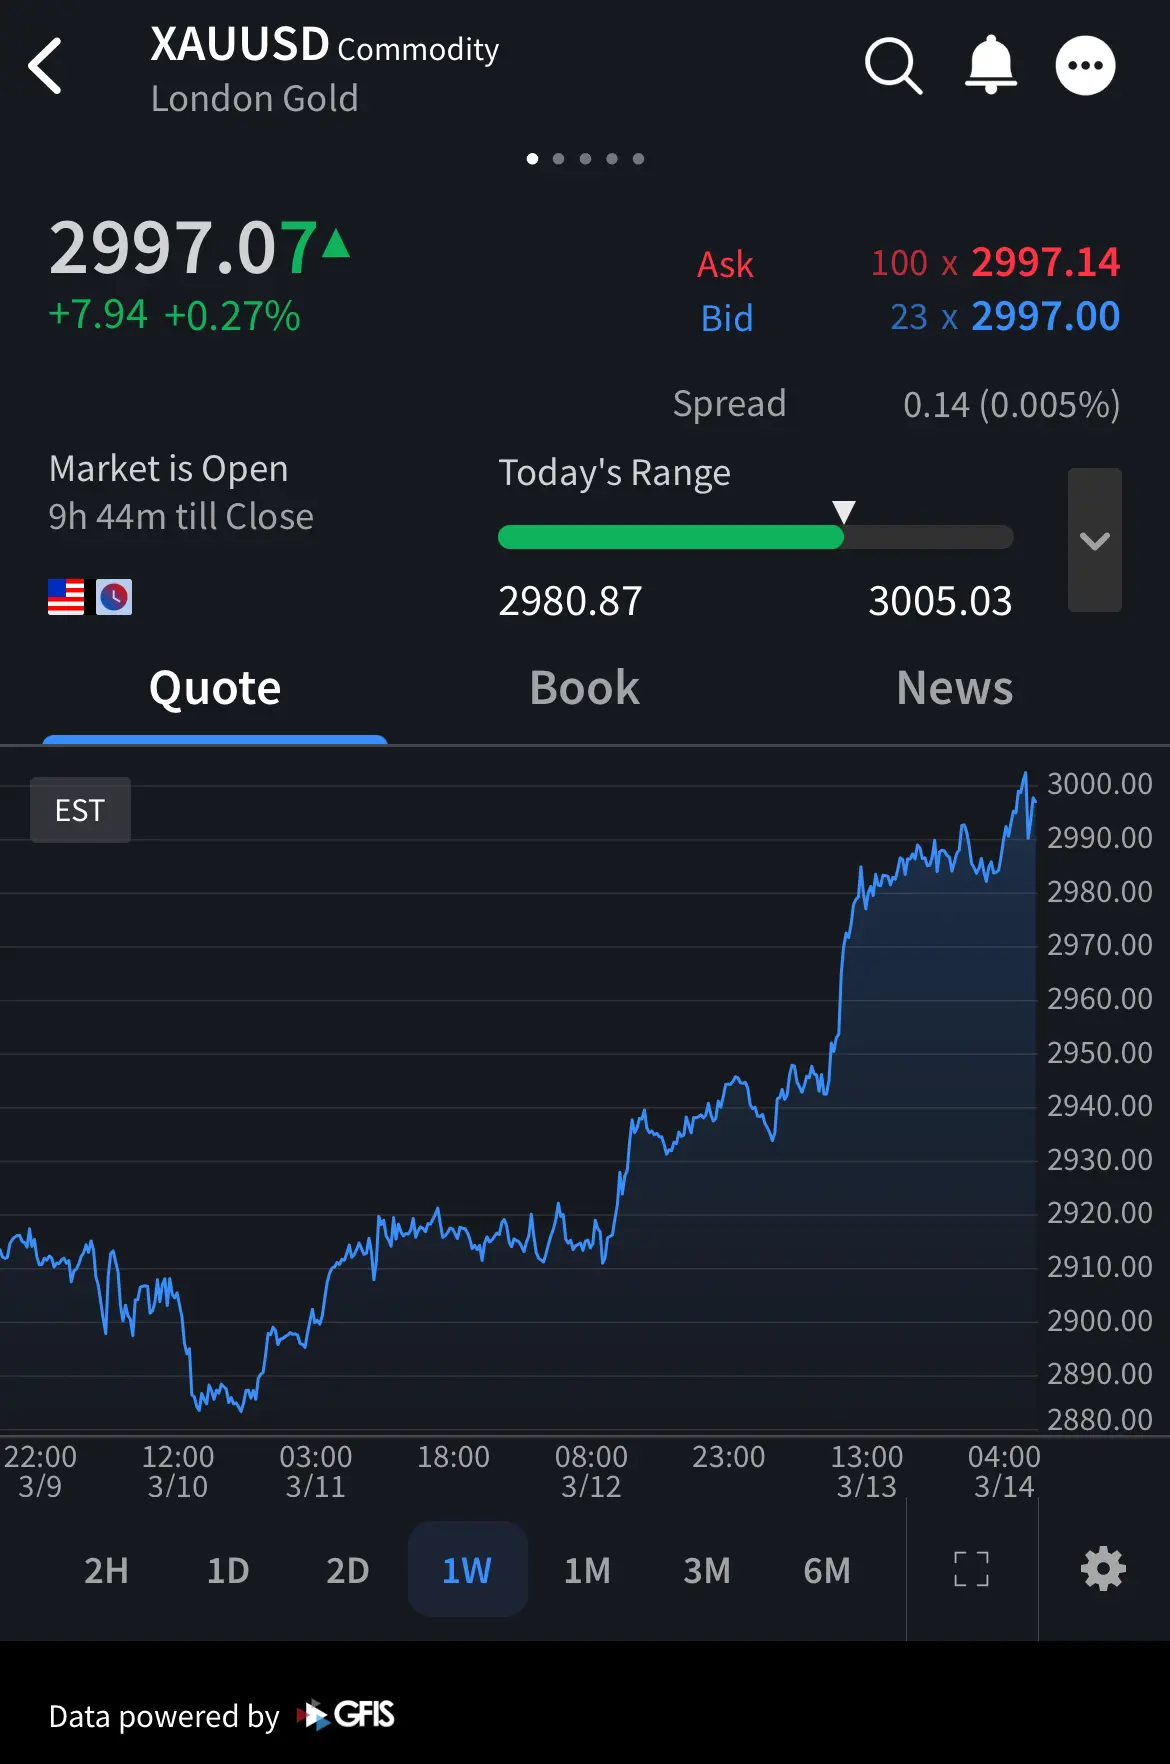Image resolution: width=1170 pixels, height=1764 pixels.
Task: Tap the percent change +0.27%
Action: (232, 316)
